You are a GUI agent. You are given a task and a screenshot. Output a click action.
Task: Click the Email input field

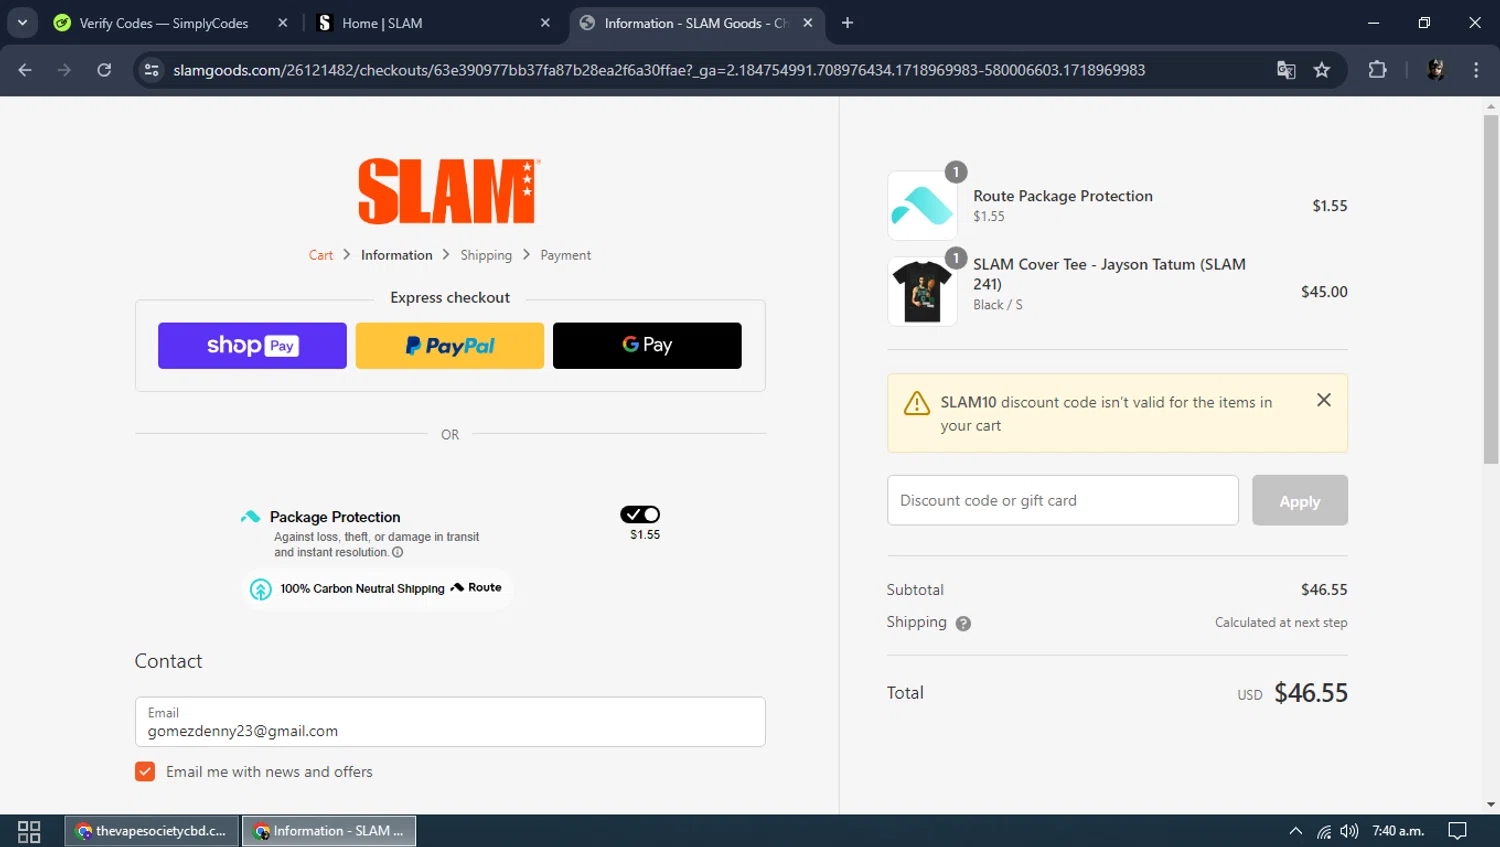click(450, 721)
